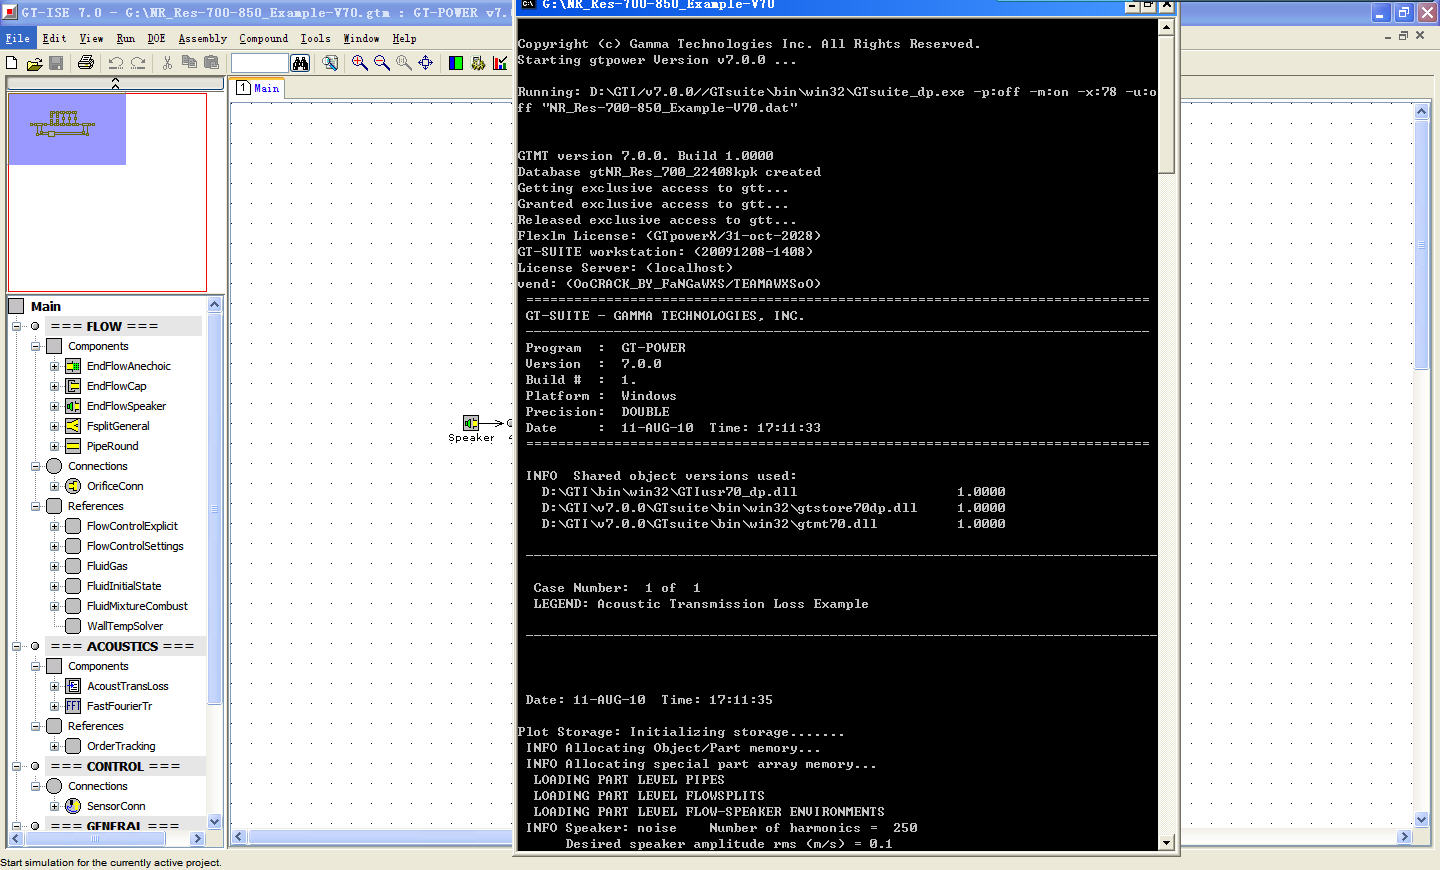
Task: Select the SensorConn connection icon
Action: pos(73,806)
